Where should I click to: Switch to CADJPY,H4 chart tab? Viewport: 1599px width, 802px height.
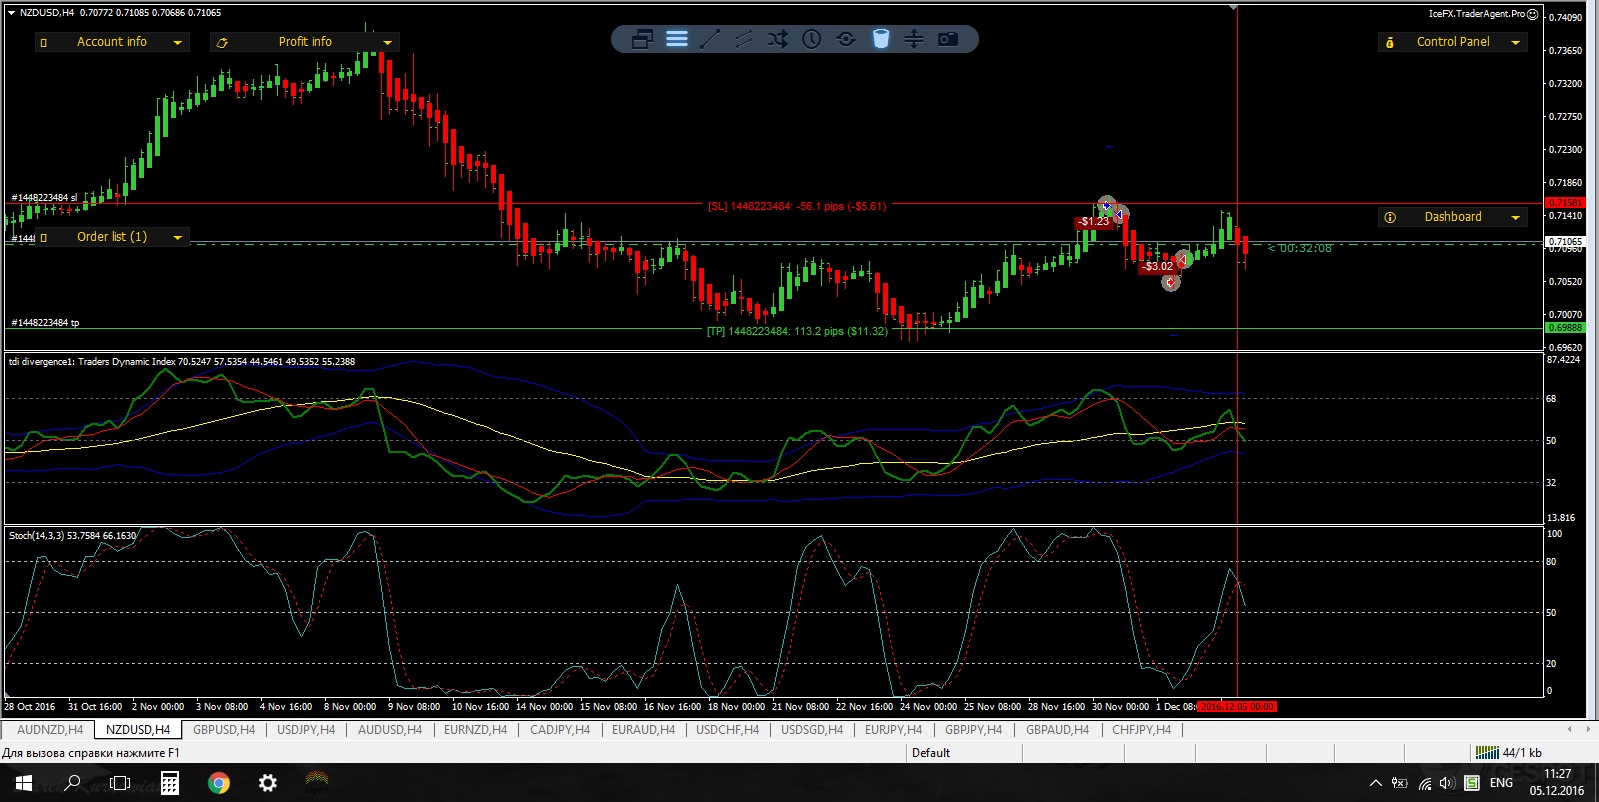tap(560, 730)
